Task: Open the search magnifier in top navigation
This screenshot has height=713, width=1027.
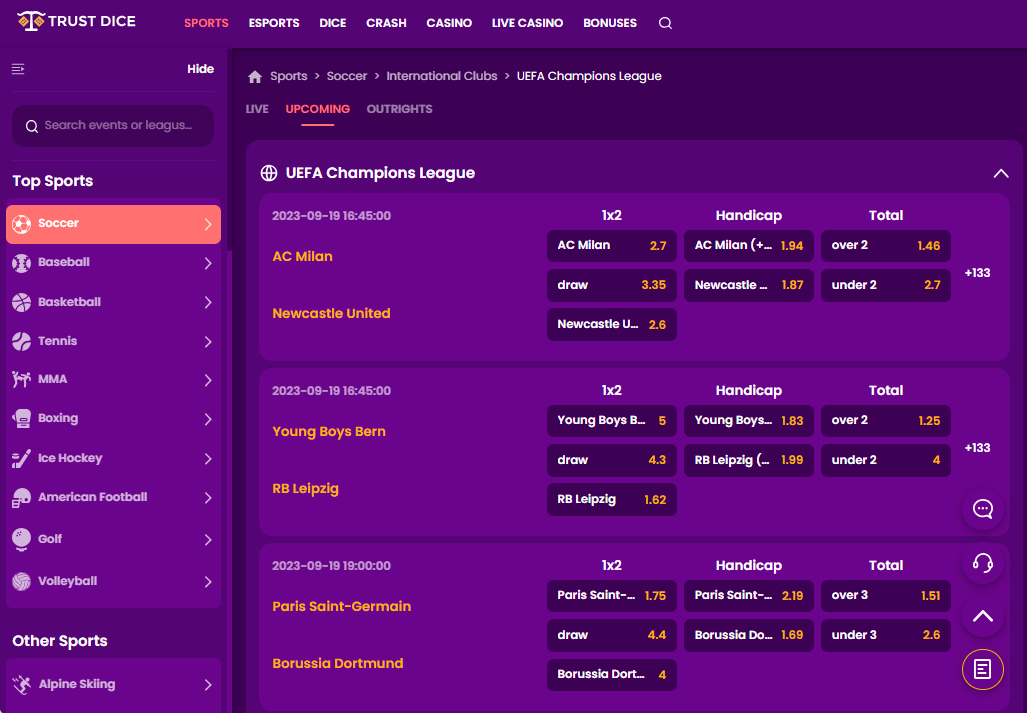Action: point(665,23)
